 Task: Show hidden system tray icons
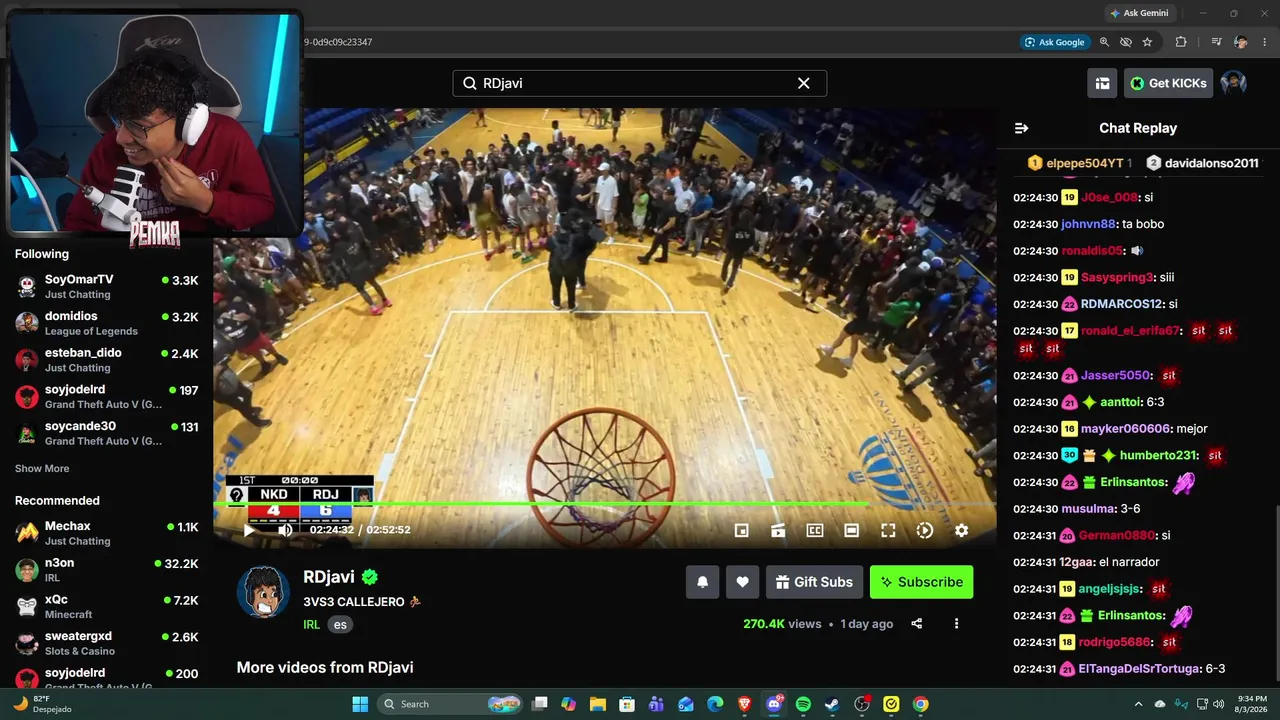(x=1138, y=704)
